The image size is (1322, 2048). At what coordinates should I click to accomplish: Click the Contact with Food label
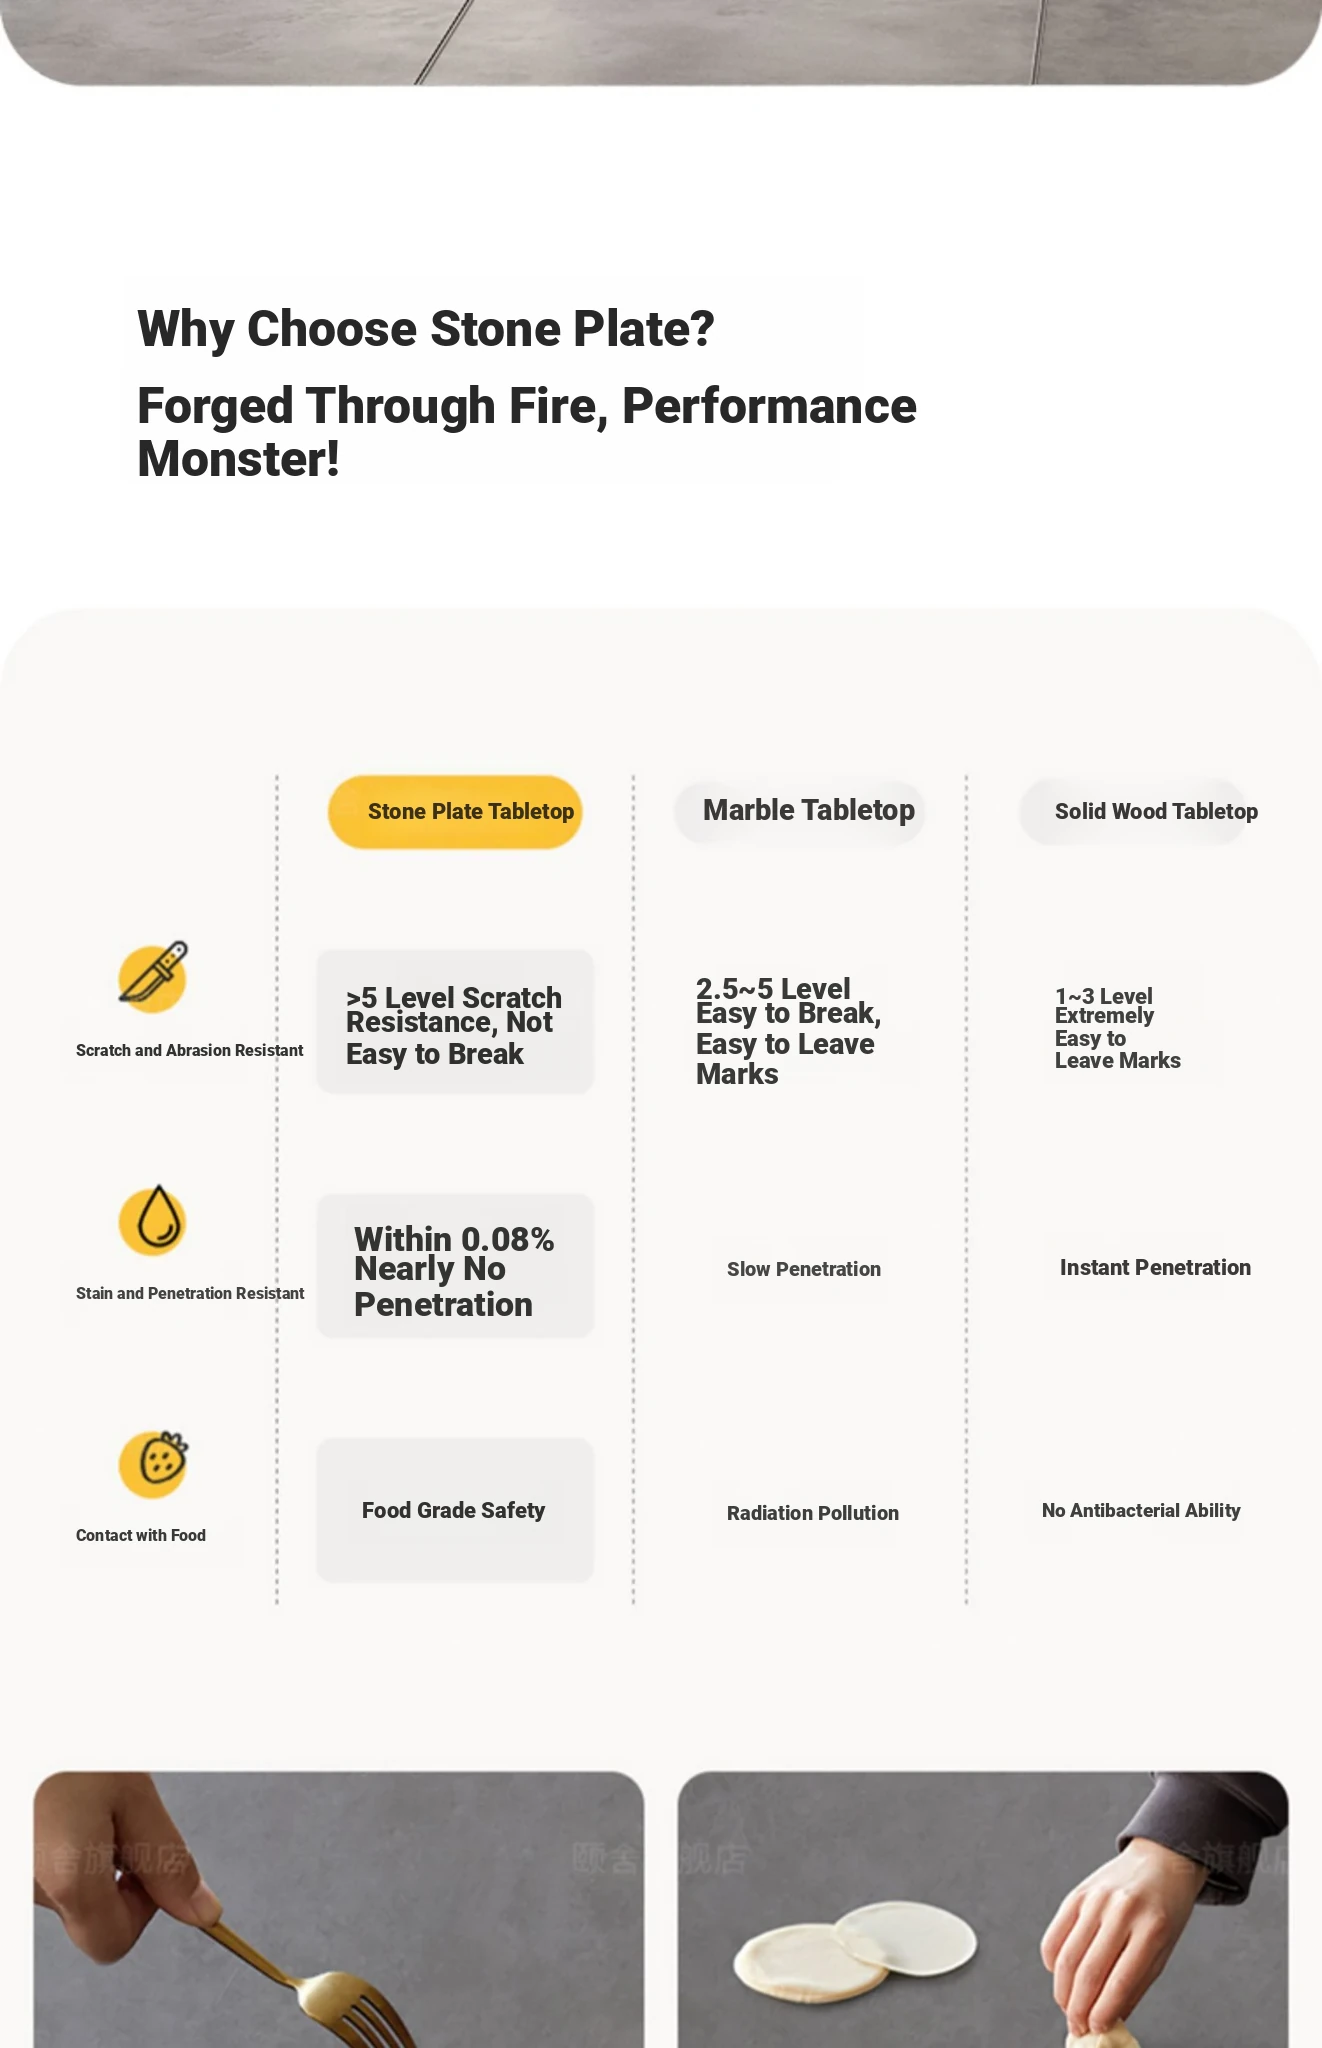141,1535
